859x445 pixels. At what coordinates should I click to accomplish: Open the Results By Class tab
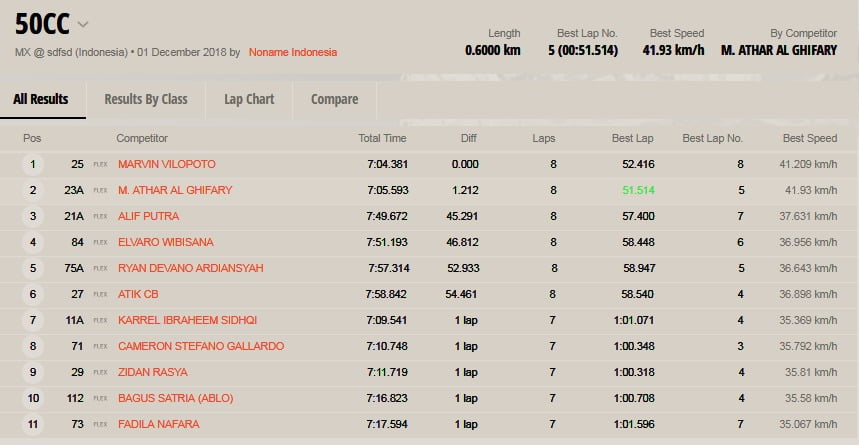pos(146,99)
